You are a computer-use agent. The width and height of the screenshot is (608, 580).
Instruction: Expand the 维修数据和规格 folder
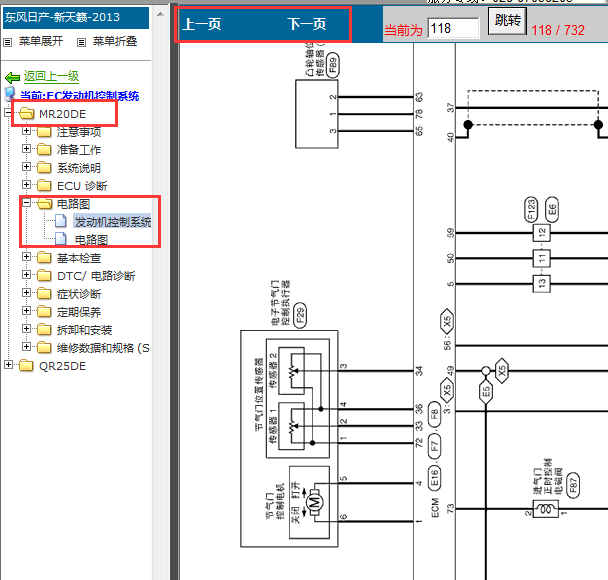point(26,347)
